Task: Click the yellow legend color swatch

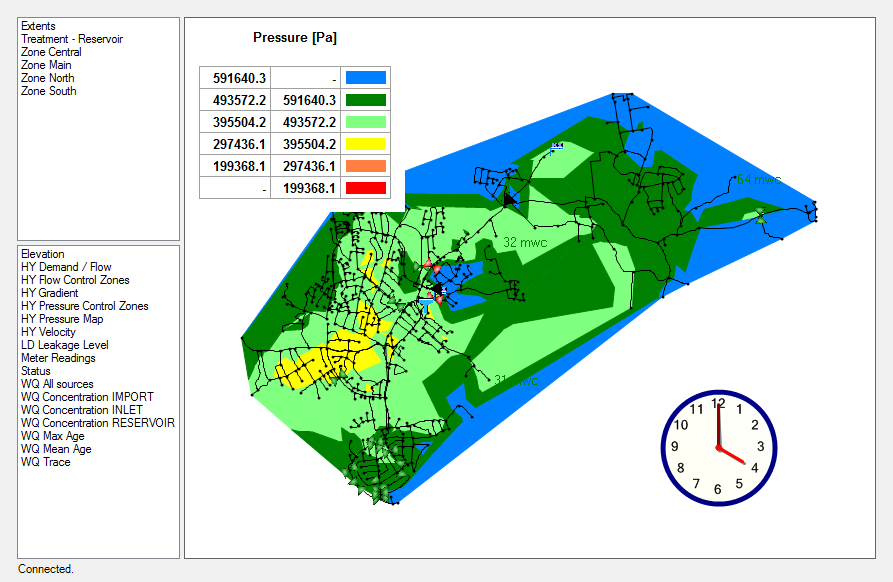Action: point(365,143)
